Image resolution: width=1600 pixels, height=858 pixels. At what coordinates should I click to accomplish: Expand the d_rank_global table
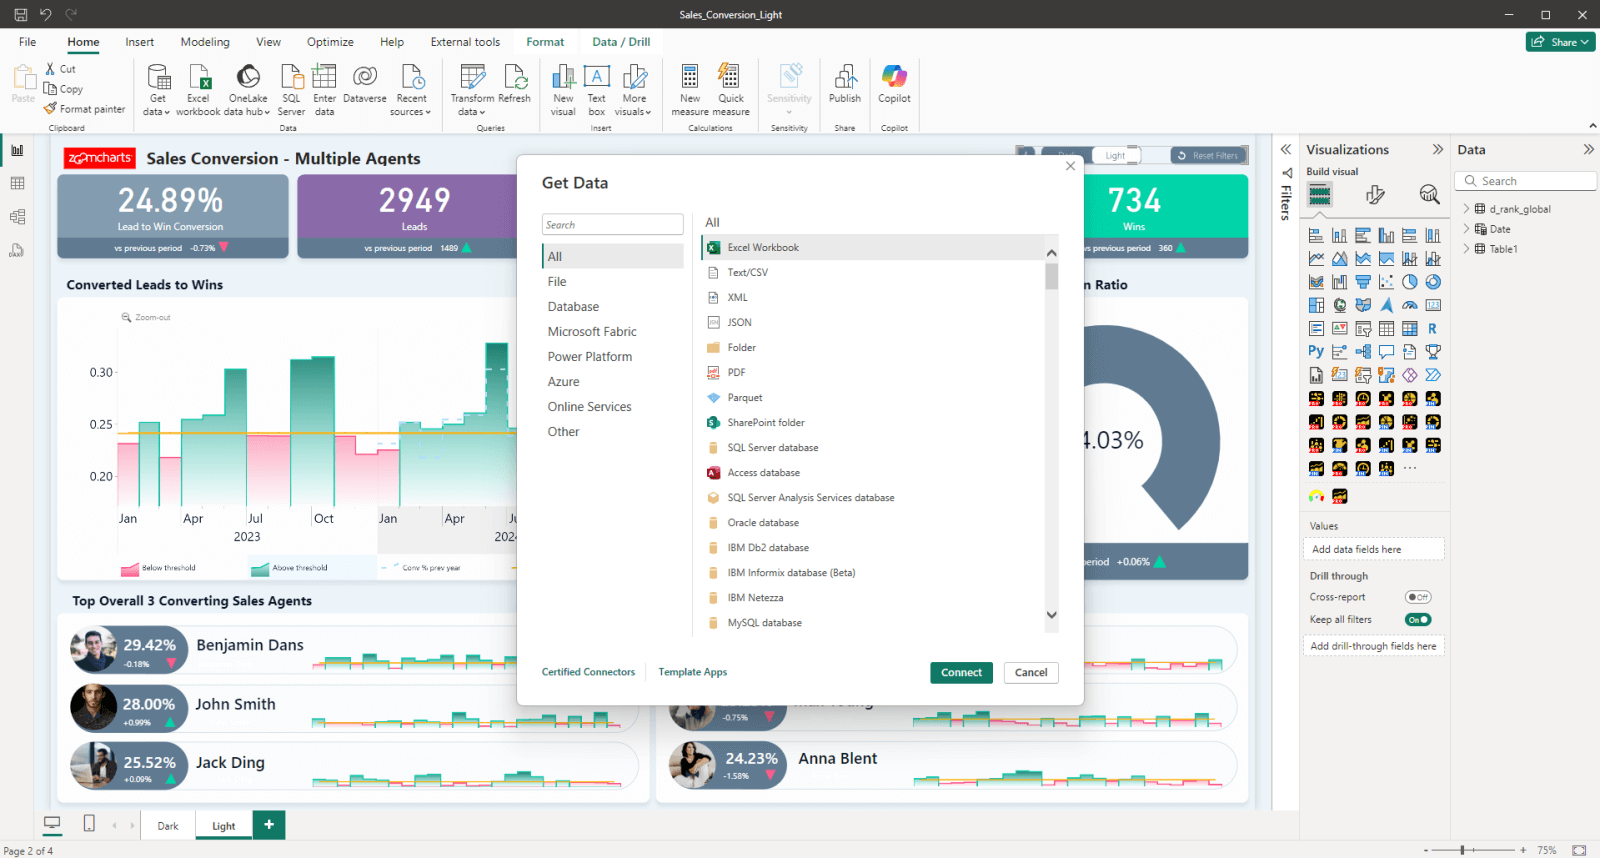click(1466, 209)
